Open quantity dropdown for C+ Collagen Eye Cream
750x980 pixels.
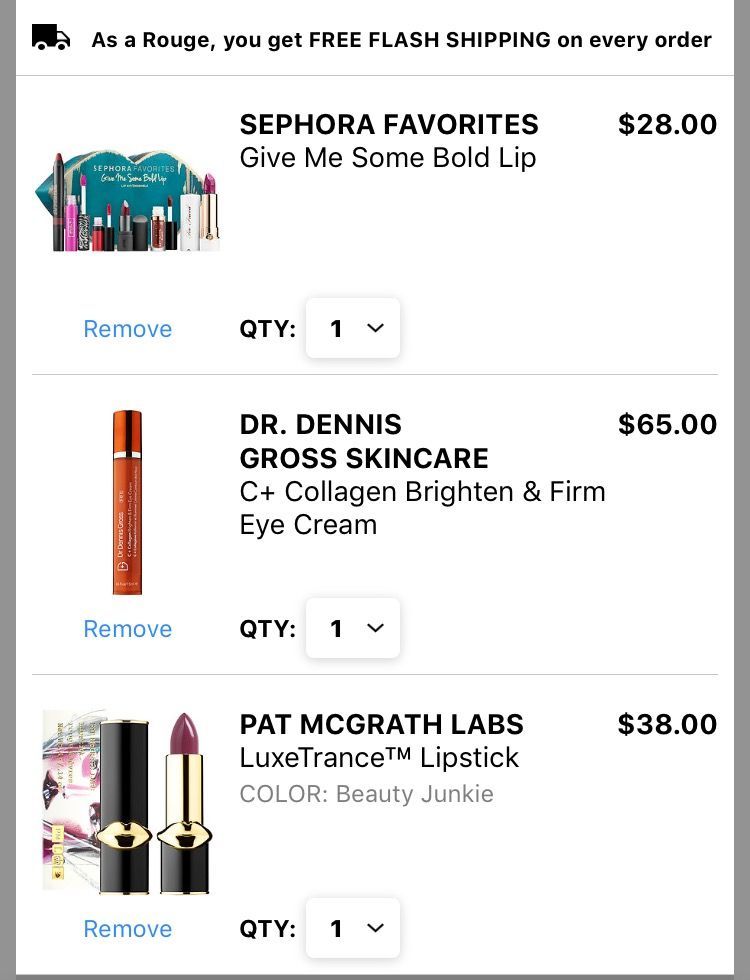(x=352, y=628)
